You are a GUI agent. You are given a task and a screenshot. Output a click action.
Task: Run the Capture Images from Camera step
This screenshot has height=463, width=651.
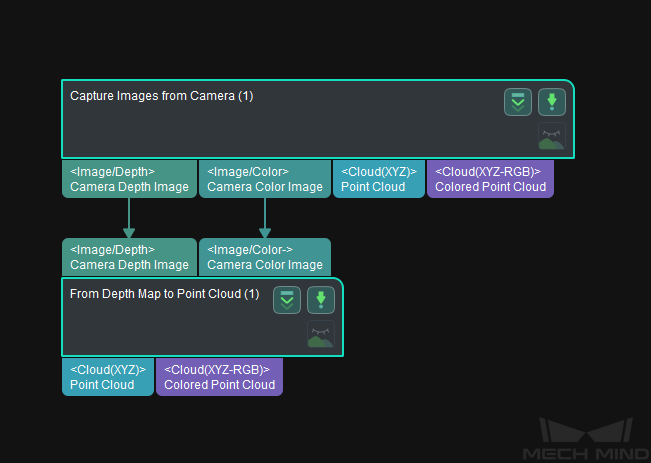coord(552,102)
